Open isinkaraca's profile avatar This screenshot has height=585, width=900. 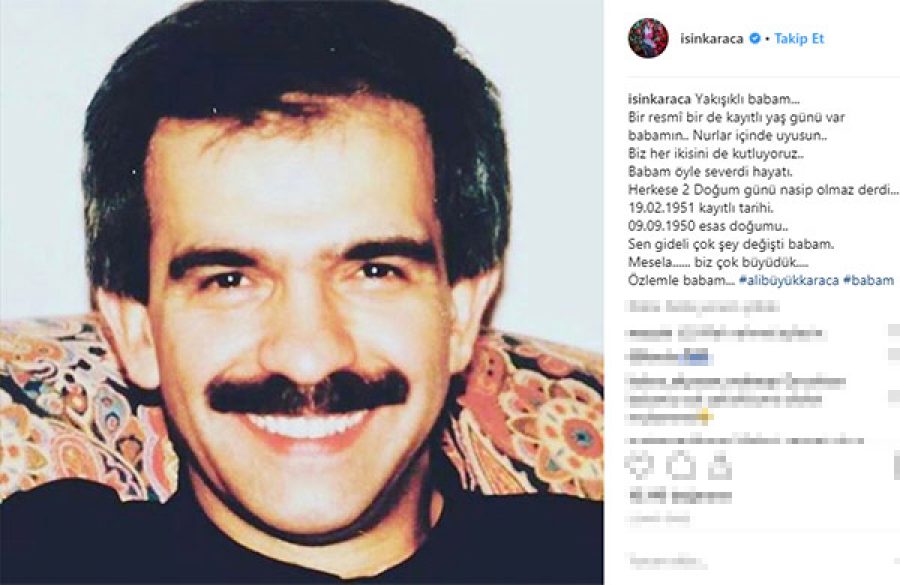(648, 38)
